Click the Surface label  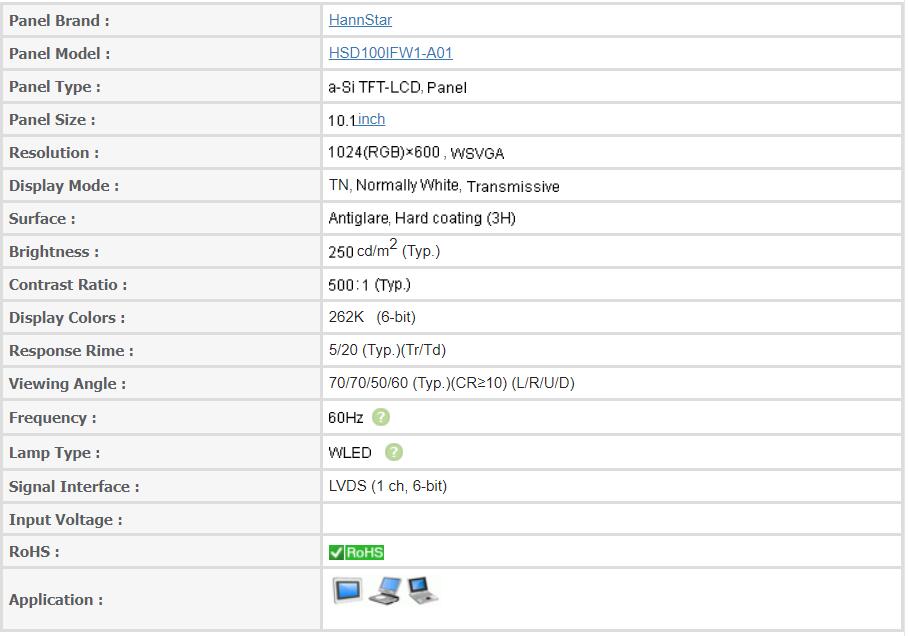(42, 219)
